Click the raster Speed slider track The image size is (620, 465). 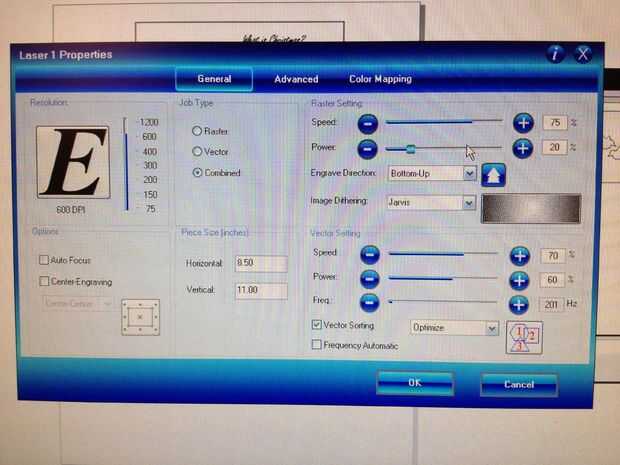pos(444,121)
